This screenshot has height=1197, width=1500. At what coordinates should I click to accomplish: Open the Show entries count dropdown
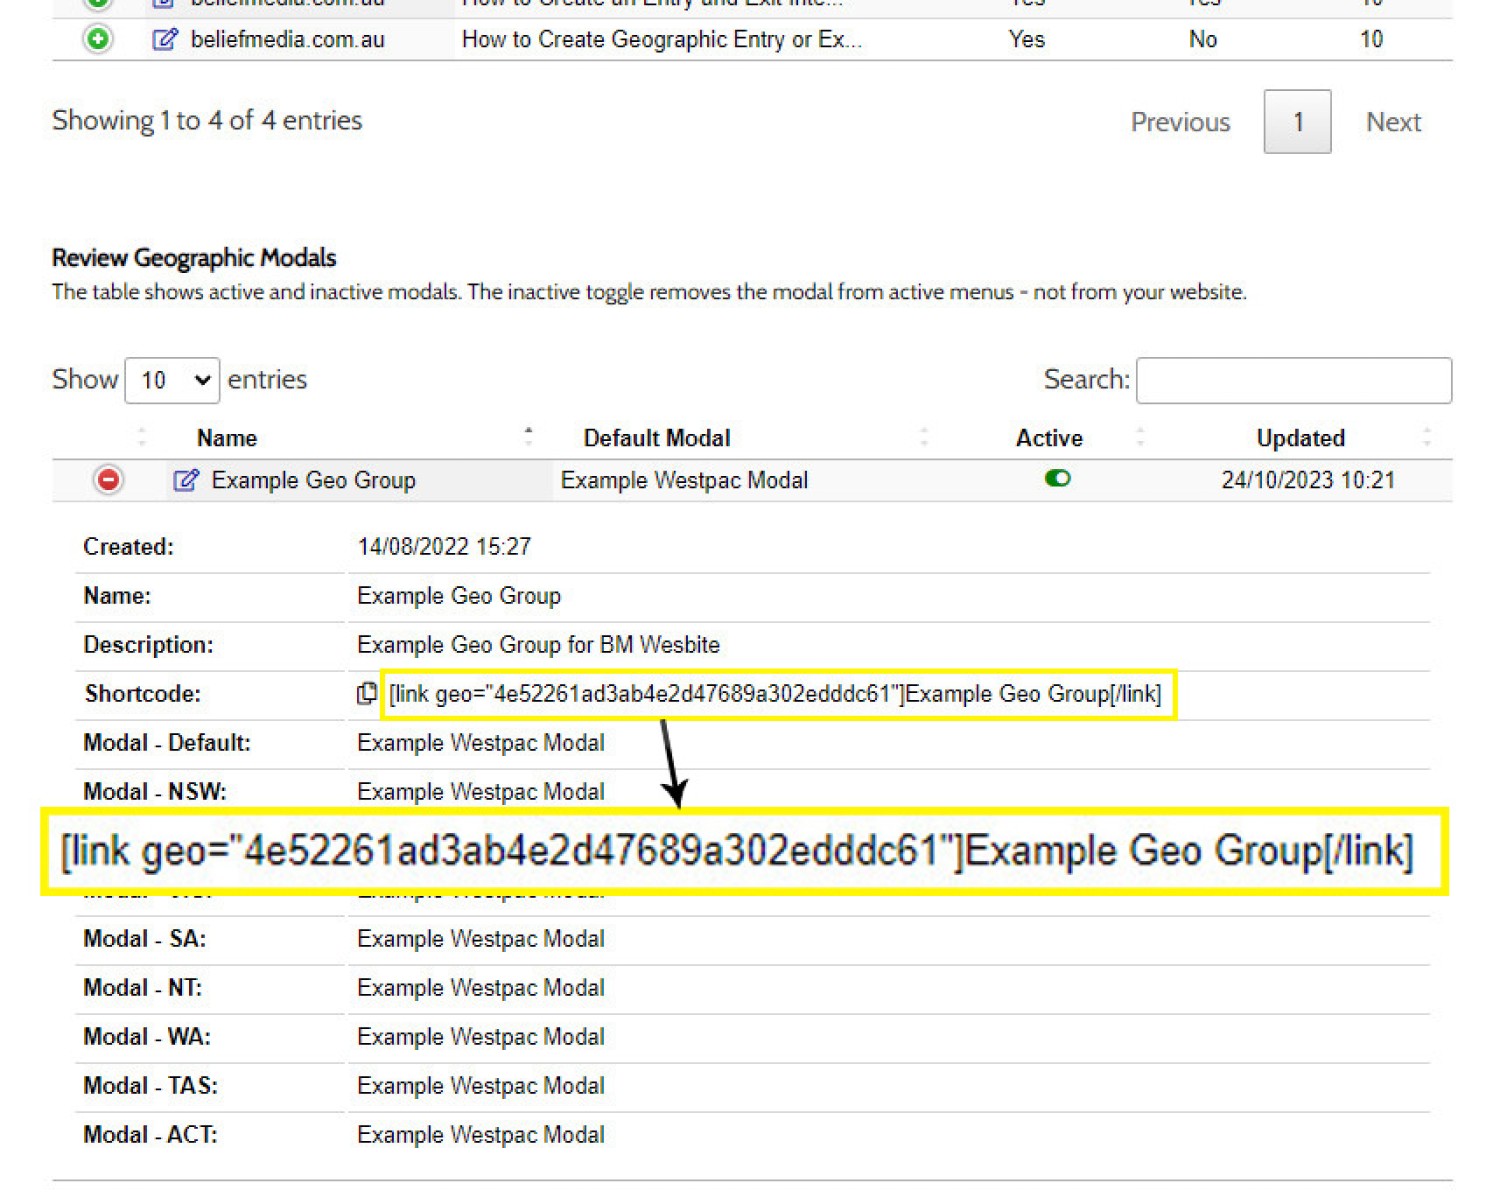click(172, 380)
